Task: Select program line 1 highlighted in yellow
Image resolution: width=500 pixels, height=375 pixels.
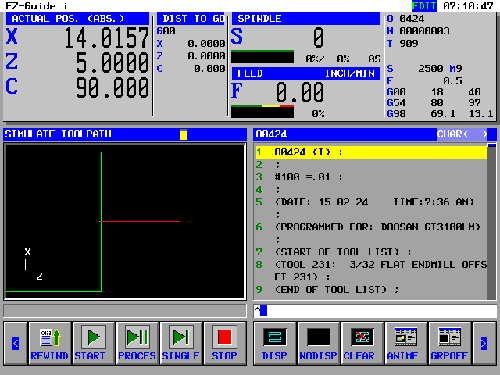Action: [371, 152]
